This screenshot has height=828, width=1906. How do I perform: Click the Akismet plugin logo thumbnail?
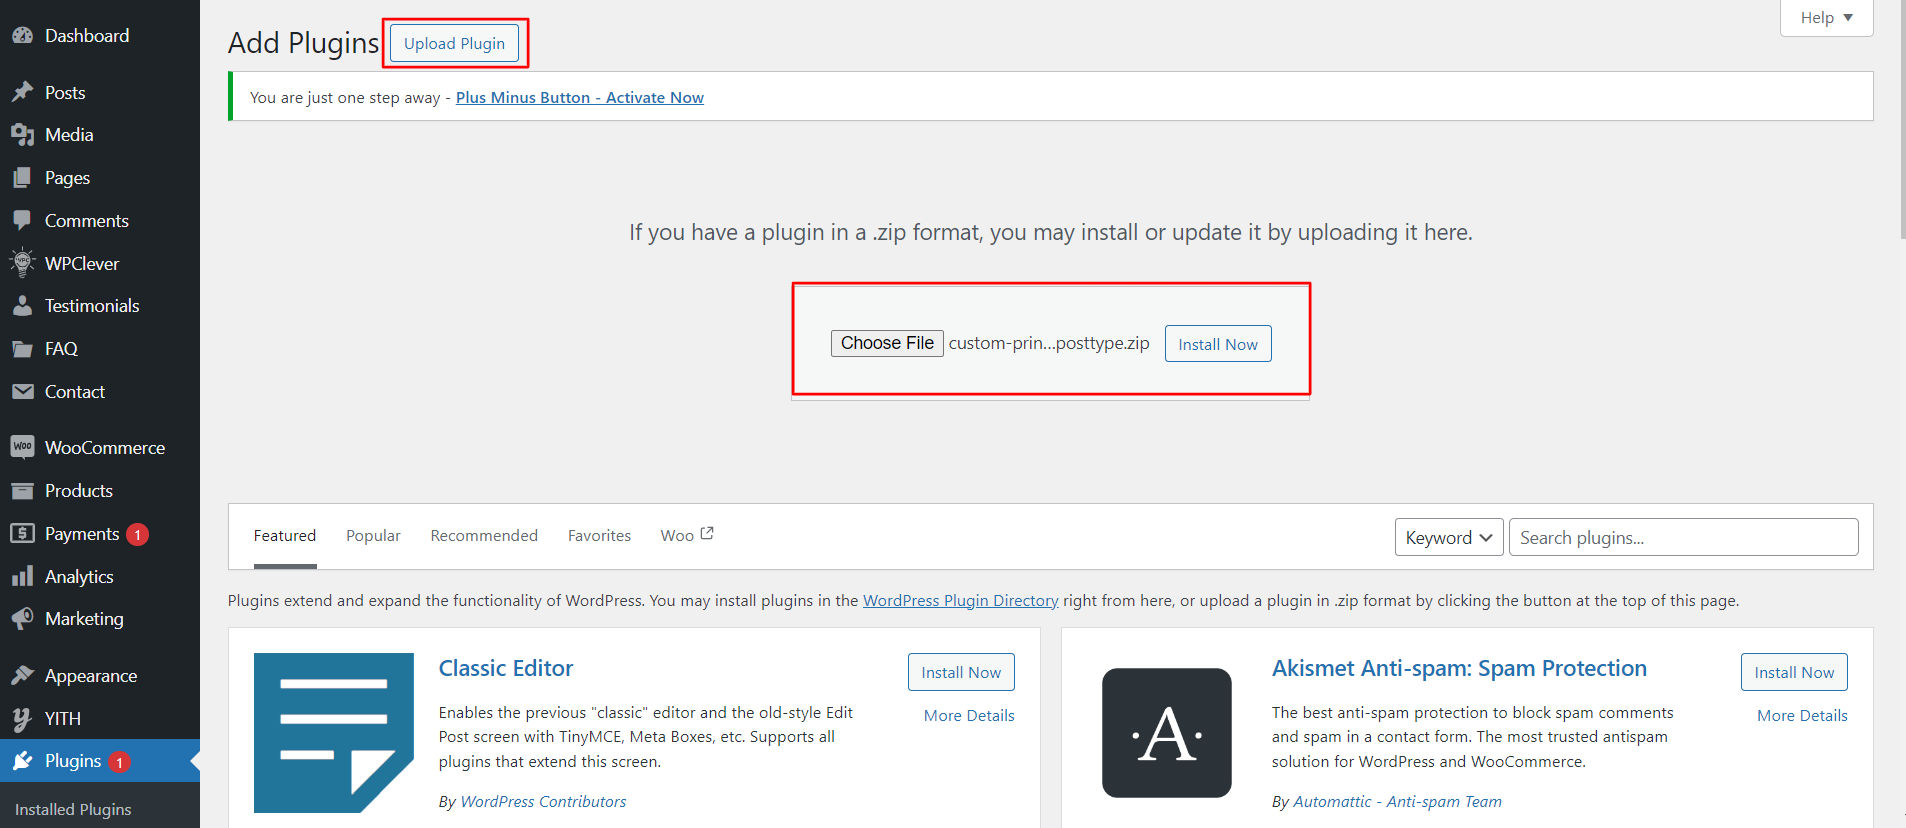(1167, 733)
